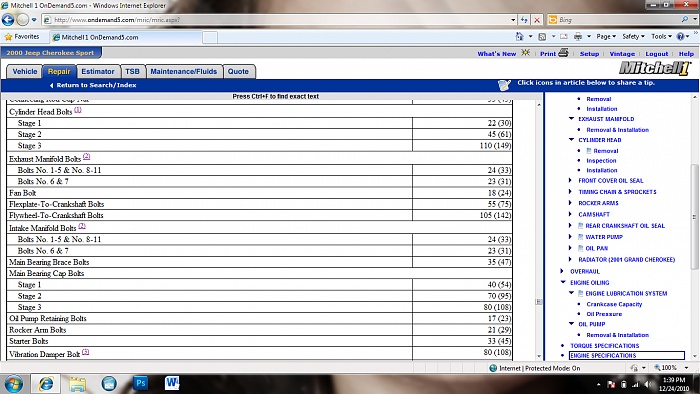Click in the browser address bar
Viewport: 700px width, 394px height.
[x=277, y=20]
